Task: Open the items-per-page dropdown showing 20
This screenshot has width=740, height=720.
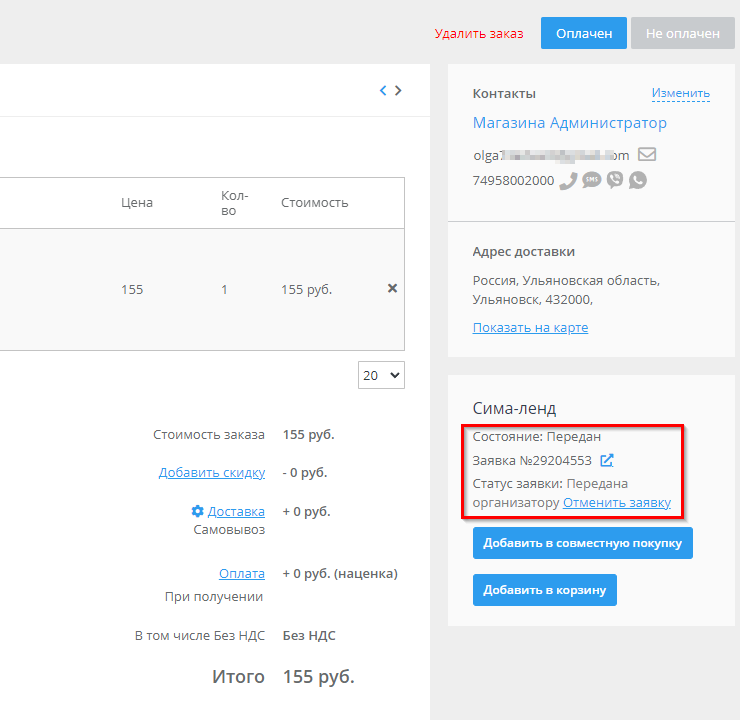Action: (x=380, y=375)
